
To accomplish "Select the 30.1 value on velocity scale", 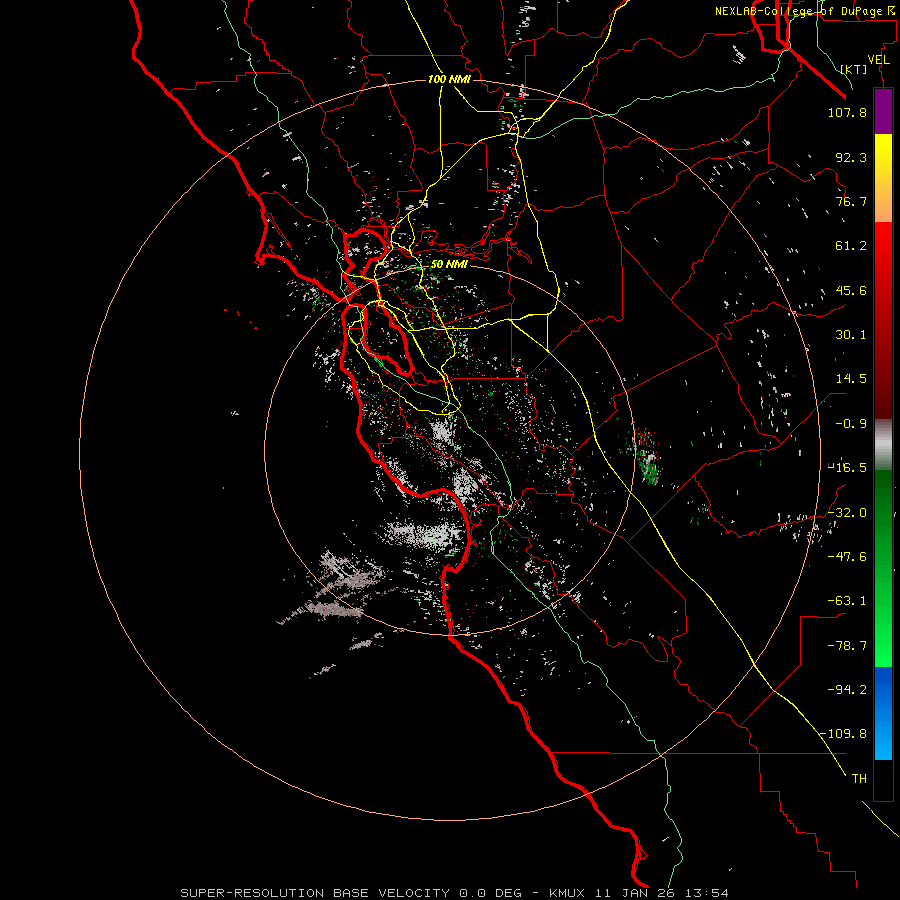I will tap(851, 335).
